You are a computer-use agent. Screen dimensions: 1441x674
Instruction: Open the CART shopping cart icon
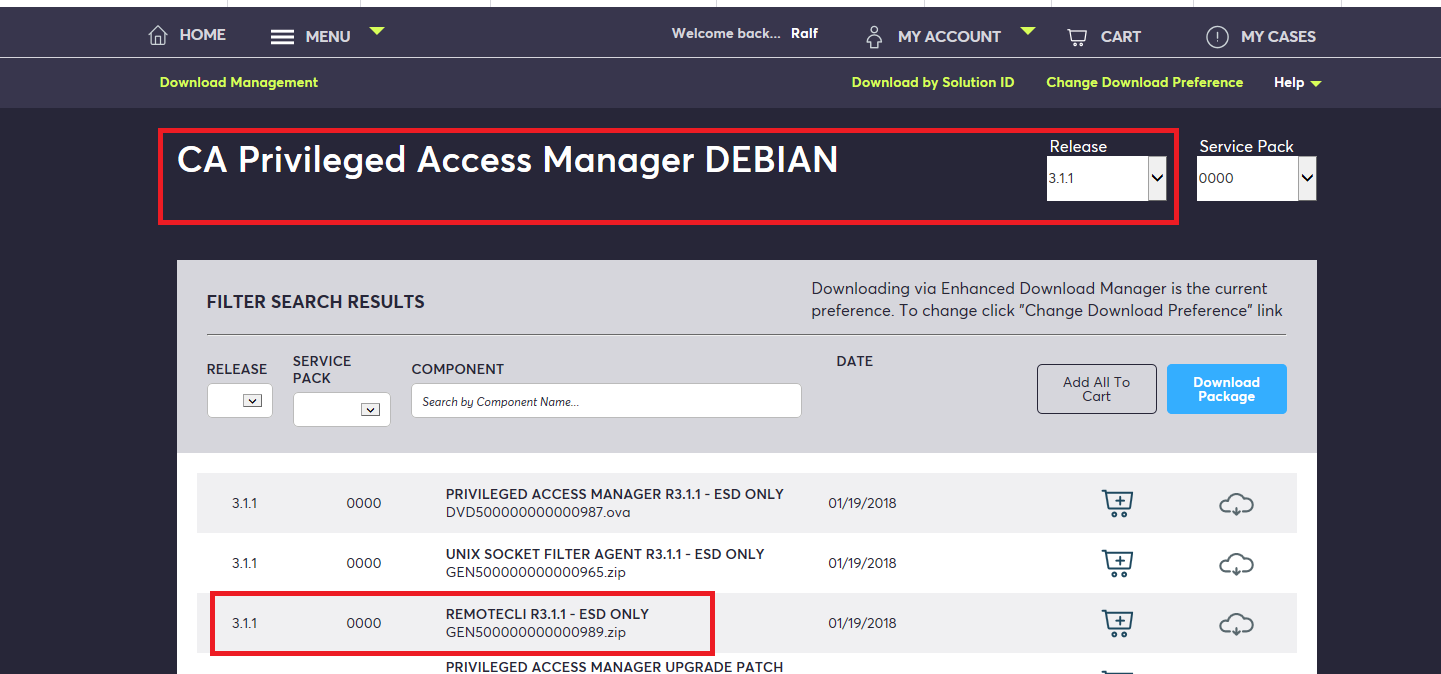click(1076, 36)
